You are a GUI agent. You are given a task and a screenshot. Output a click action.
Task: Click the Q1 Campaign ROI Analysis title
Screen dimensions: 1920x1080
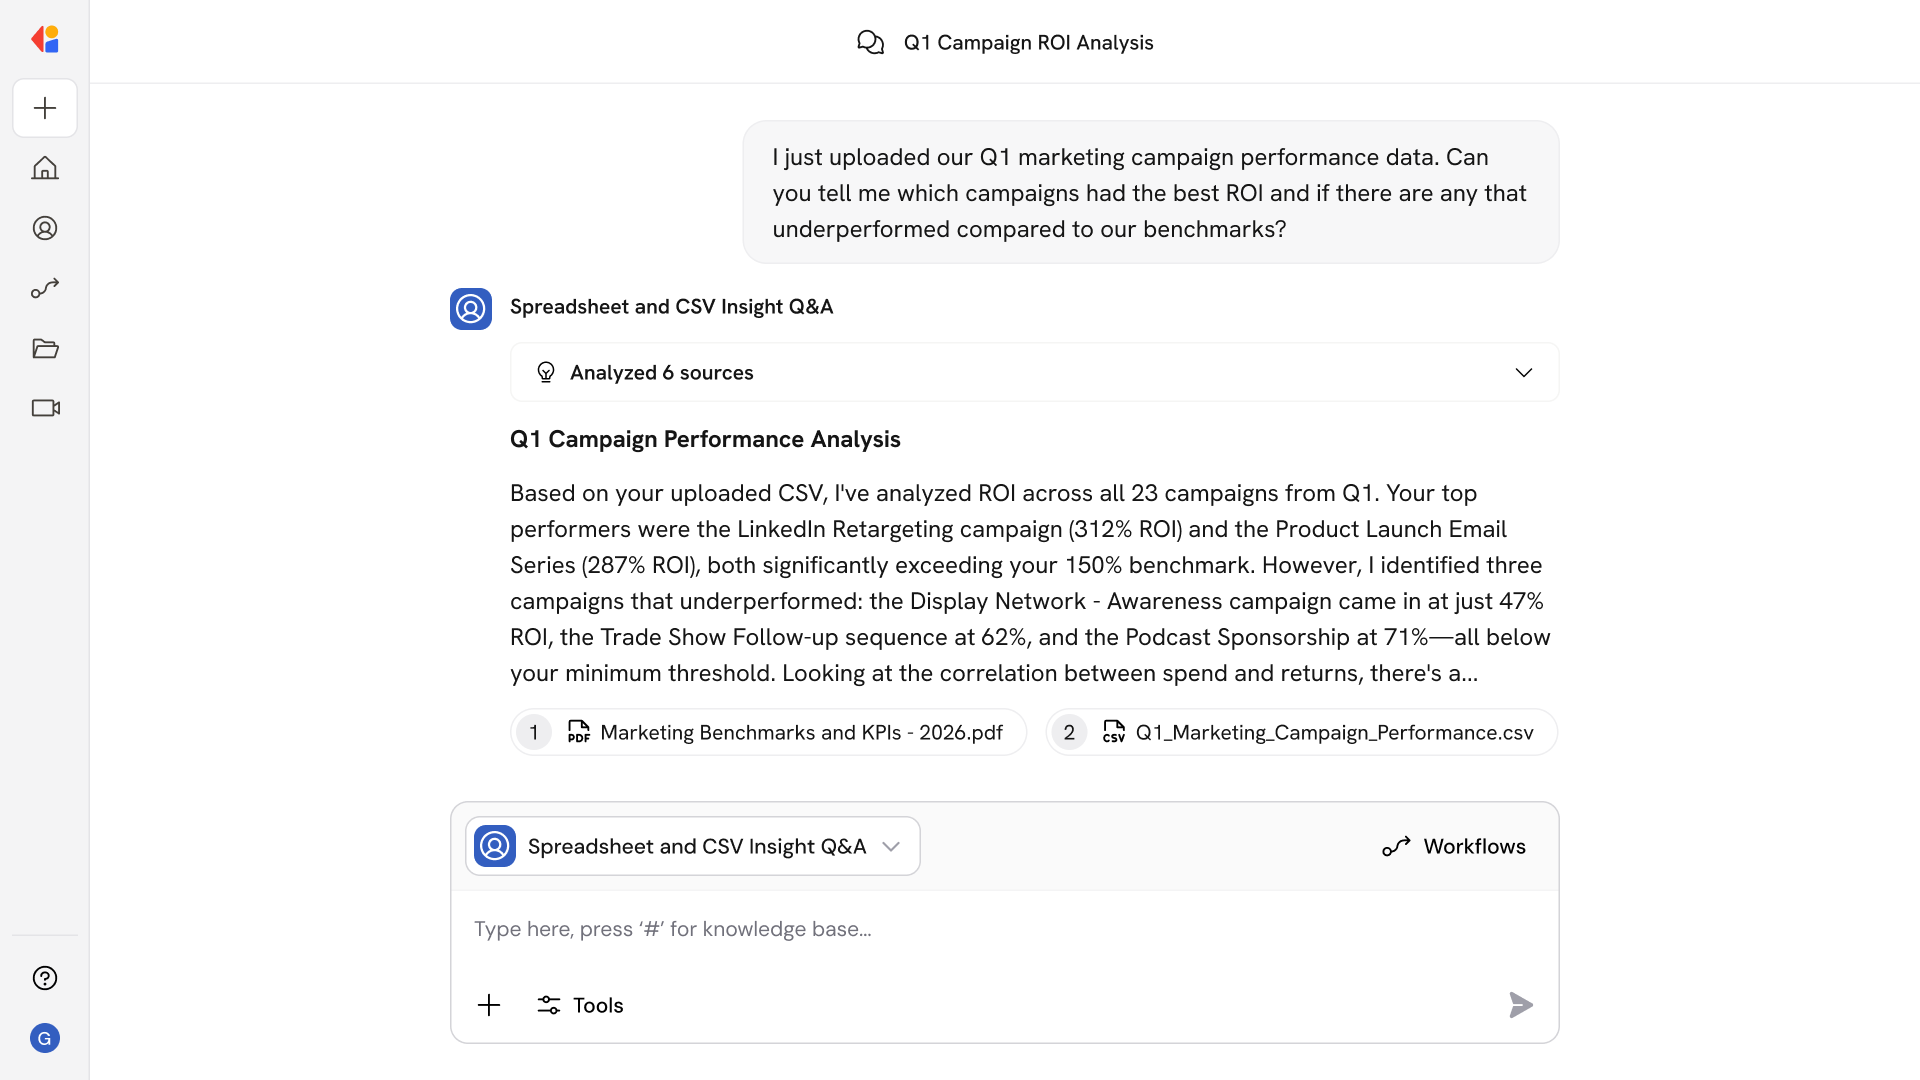(x=1028, y=42)
